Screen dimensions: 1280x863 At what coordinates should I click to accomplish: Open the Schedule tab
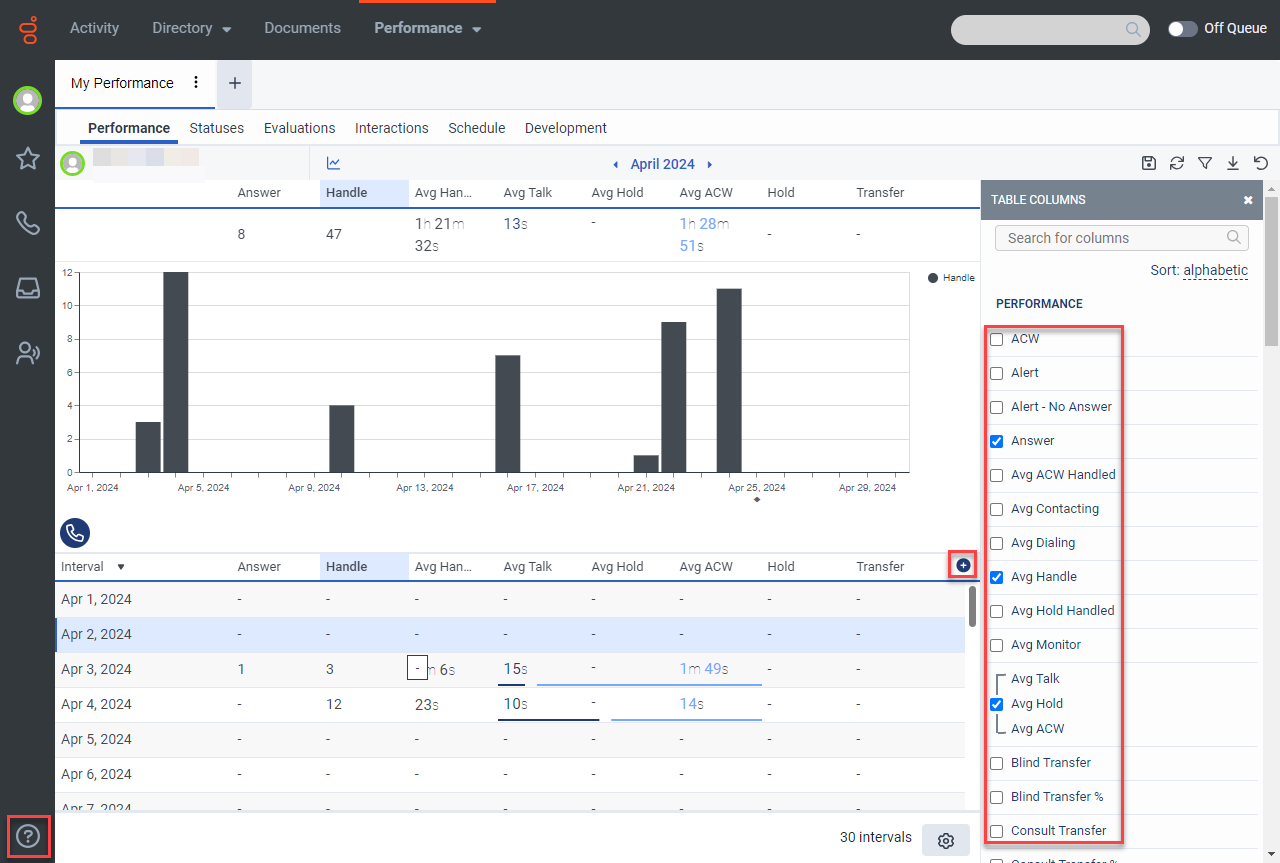click(476, 128)
